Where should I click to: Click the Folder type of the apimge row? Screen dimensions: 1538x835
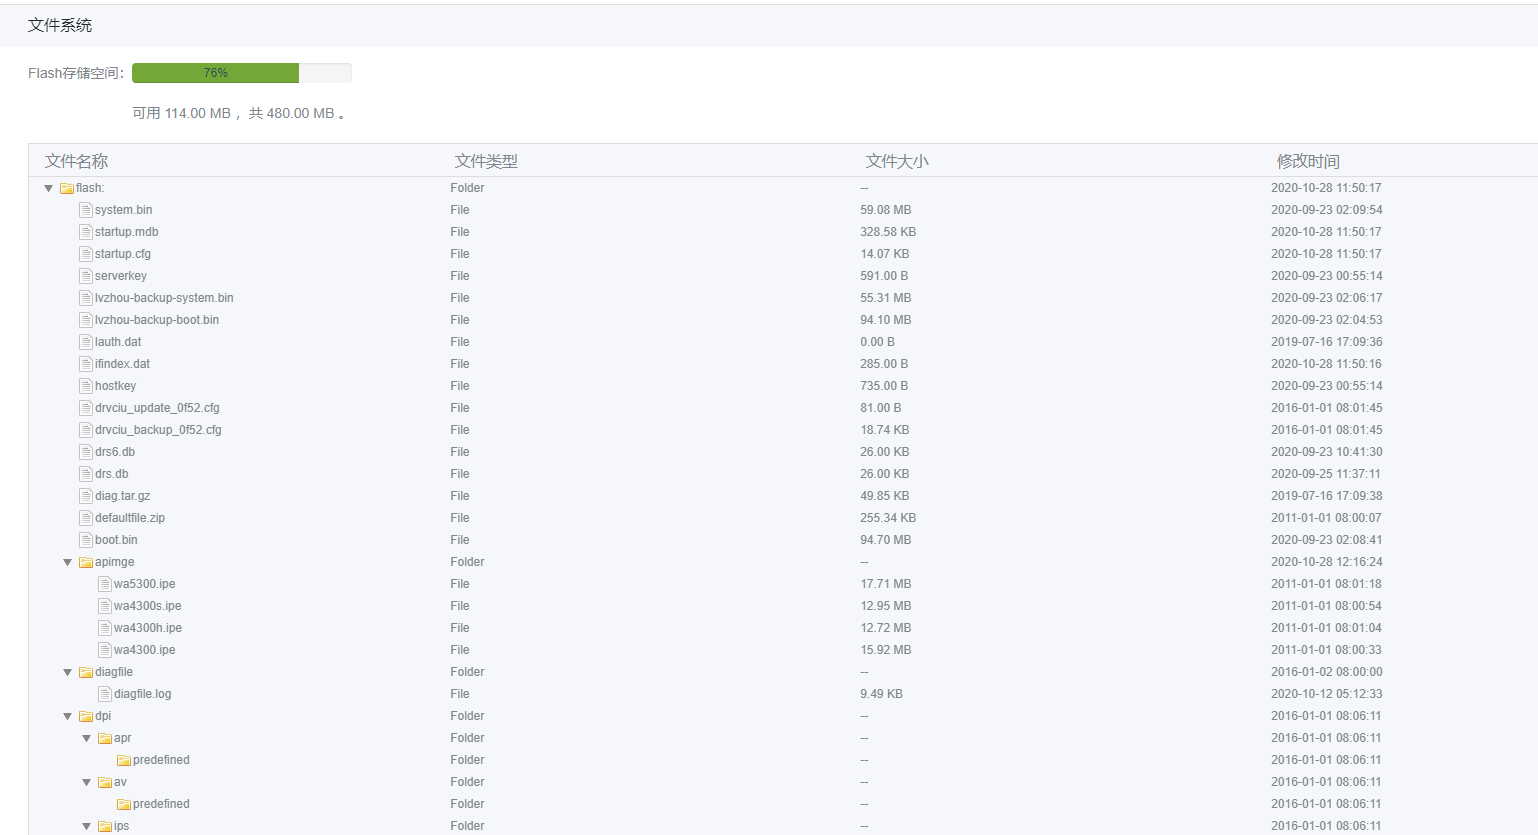click(467, 562)
